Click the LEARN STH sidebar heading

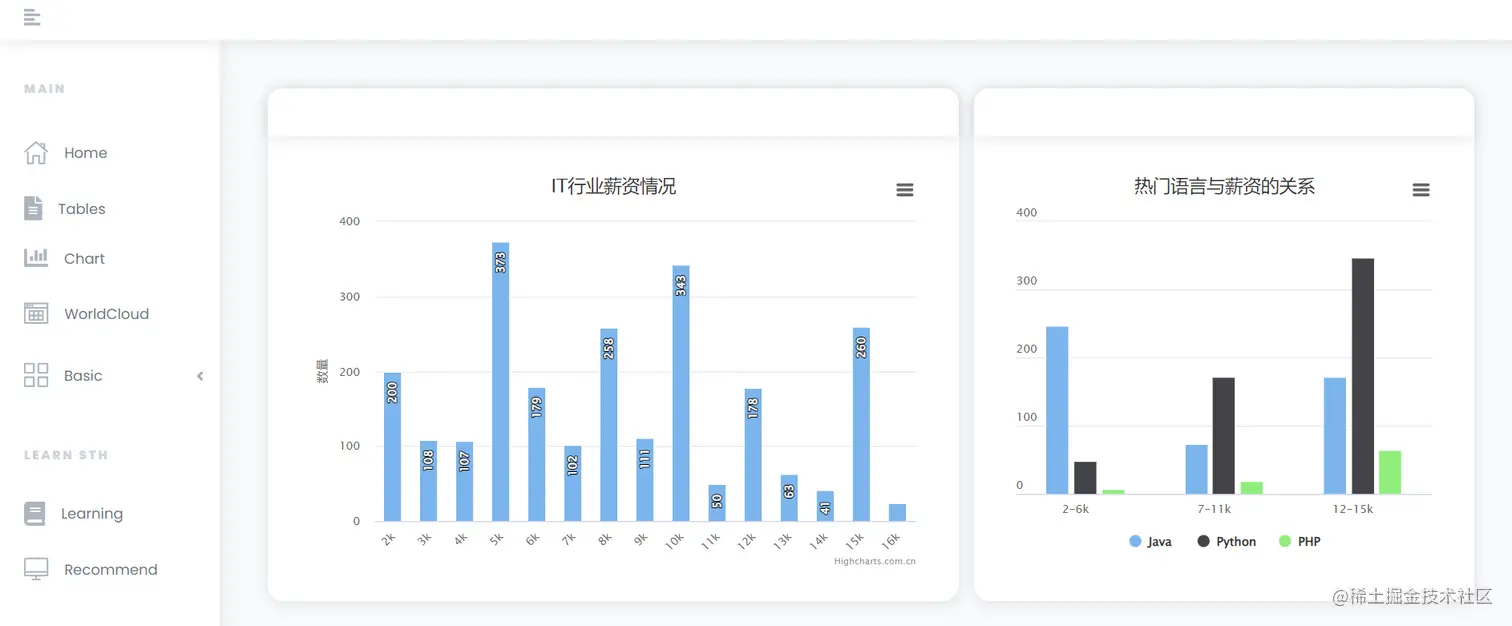[x=66, y=455]
